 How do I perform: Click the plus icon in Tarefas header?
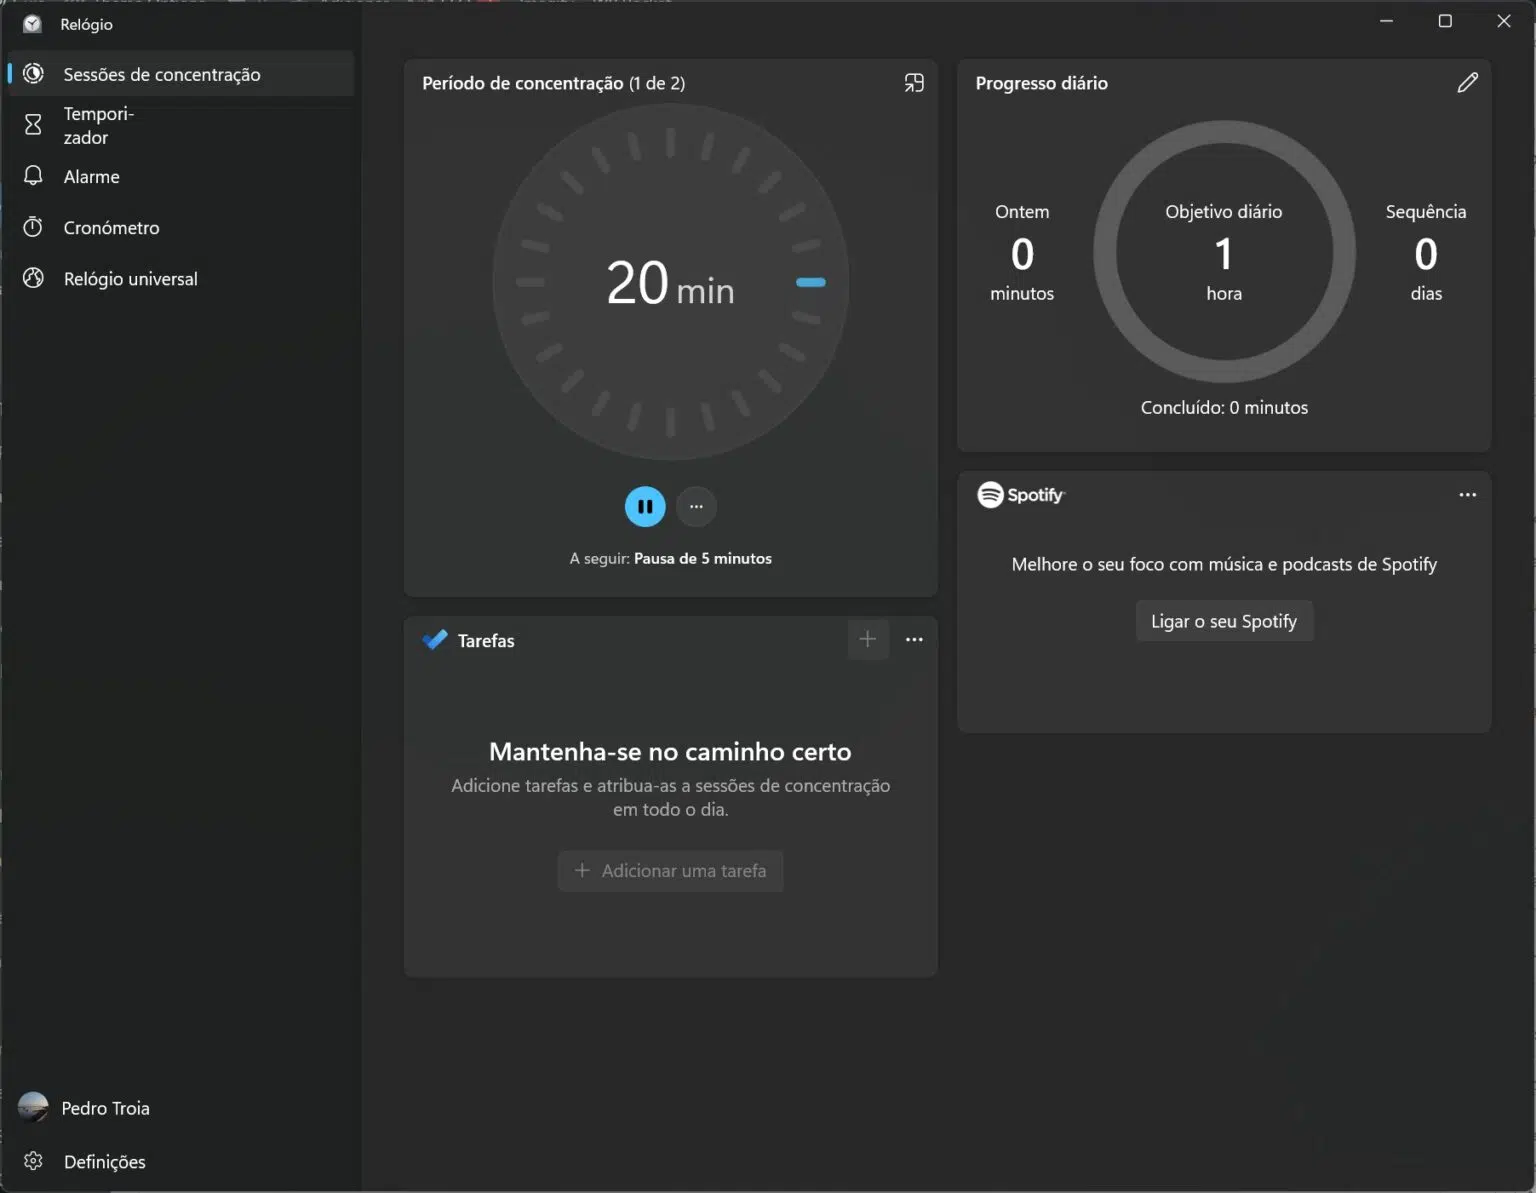coord(867,640)
